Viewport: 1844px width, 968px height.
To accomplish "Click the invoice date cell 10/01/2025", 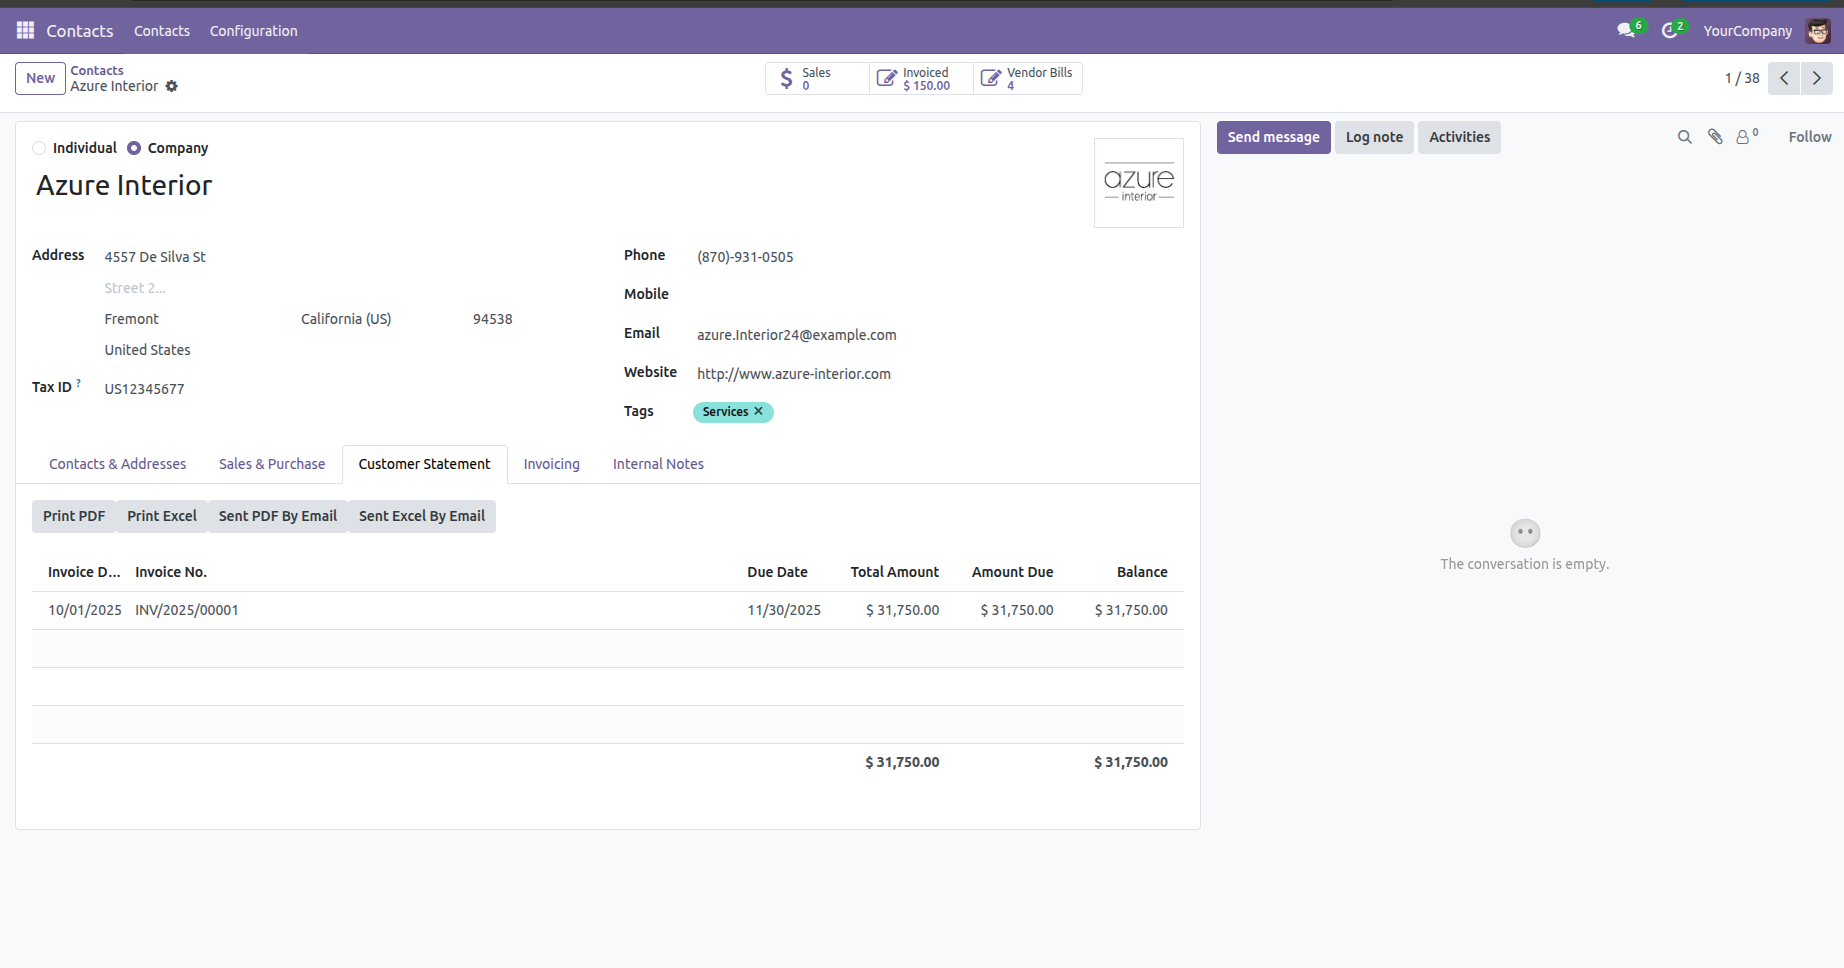I will click(x=85, y=610).
